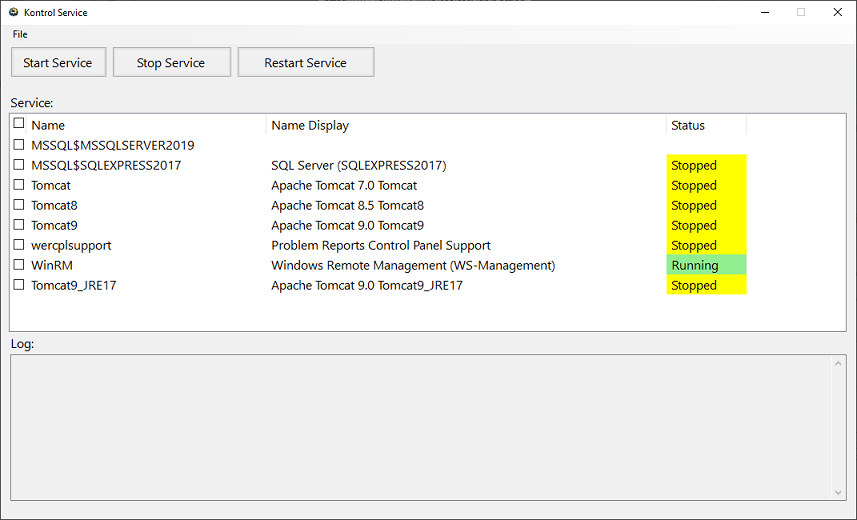This screenshot has height=520, width=857.
Task: Click the Kontrol Service app icon in title bar
Action: pyautogui.click(x=14, y=12)
